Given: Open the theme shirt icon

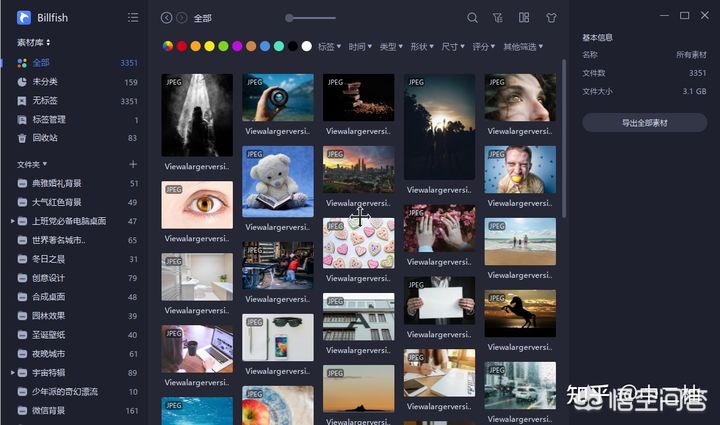Looking at the screenshot, I should pos(551,18).
